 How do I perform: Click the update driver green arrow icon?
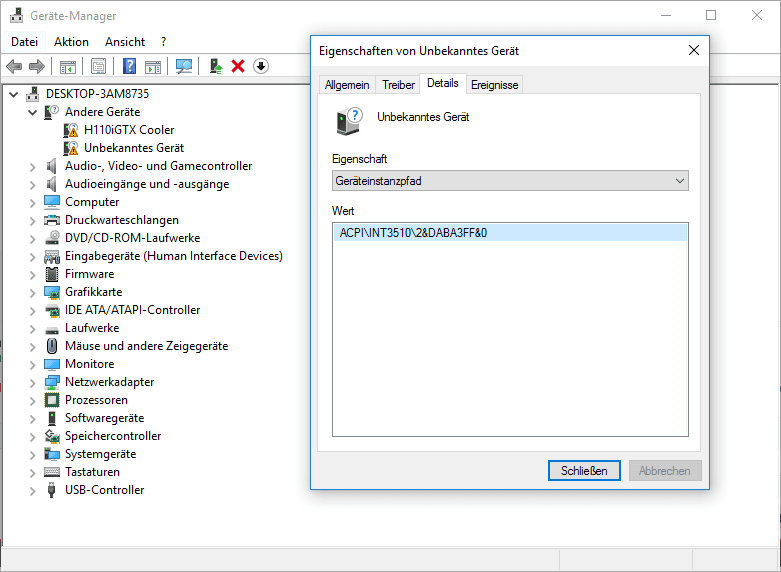click(x=216, y=66)
